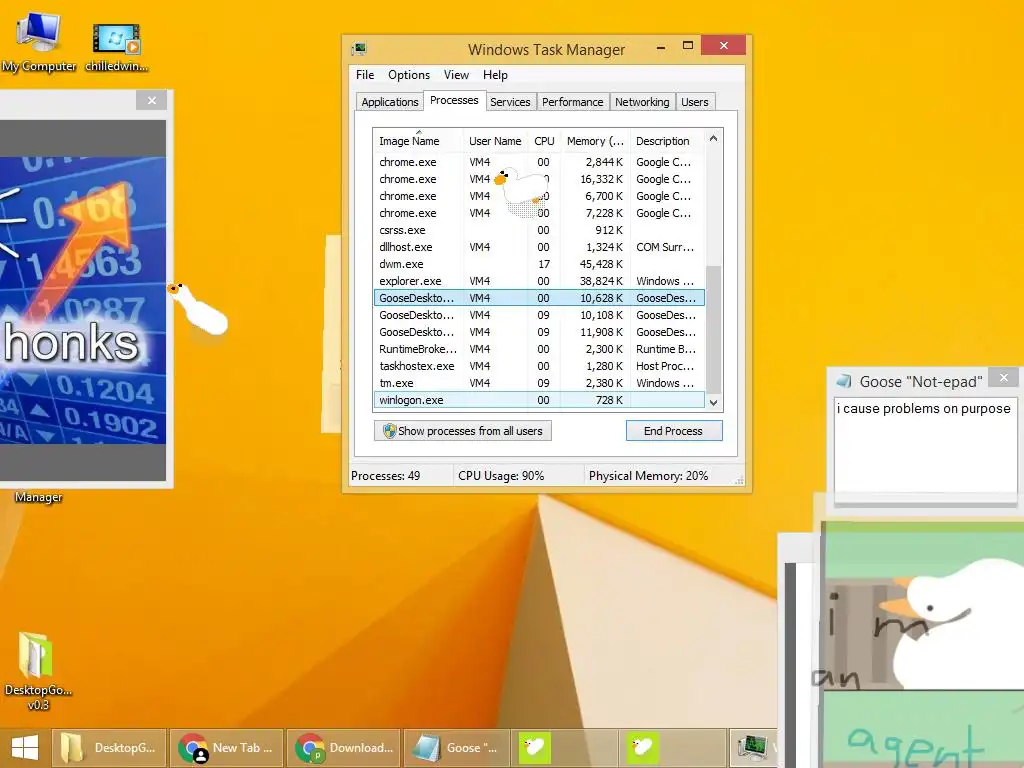Switch to Goose notepad taskbar item
The height and width of the screenshot is (768, 1024).
[456, 748]
